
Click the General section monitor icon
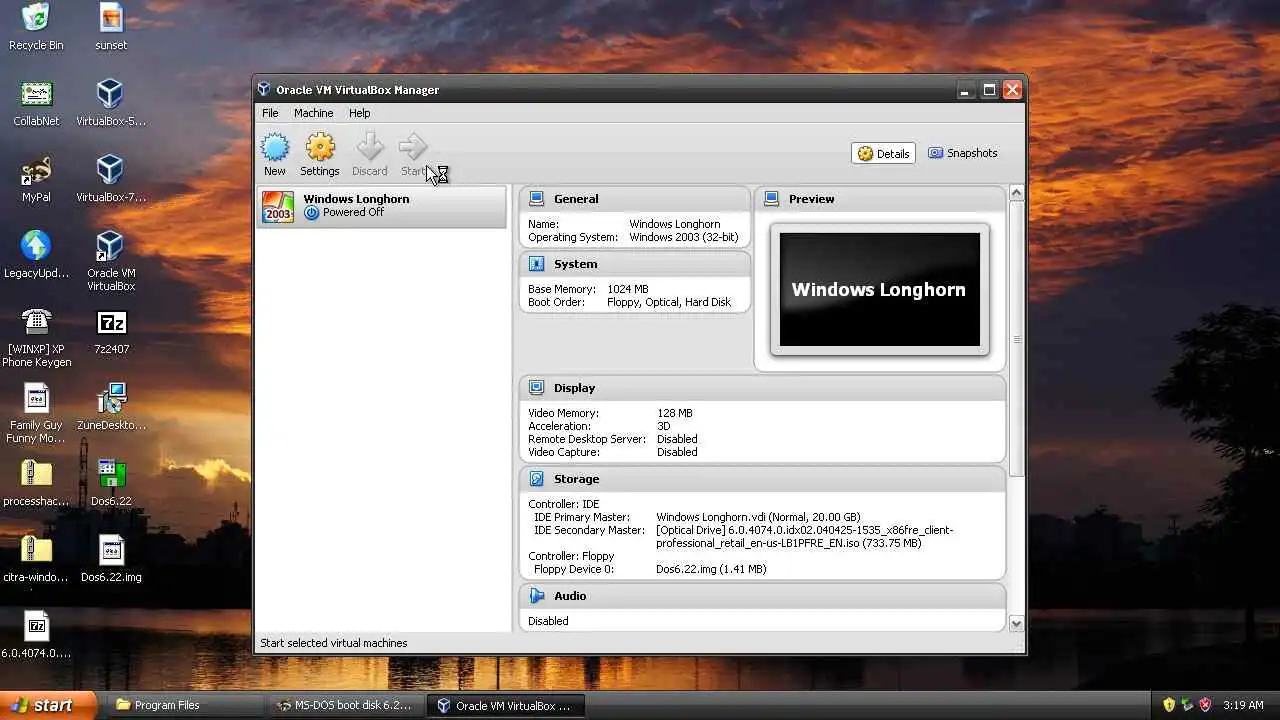pos(537,199)
